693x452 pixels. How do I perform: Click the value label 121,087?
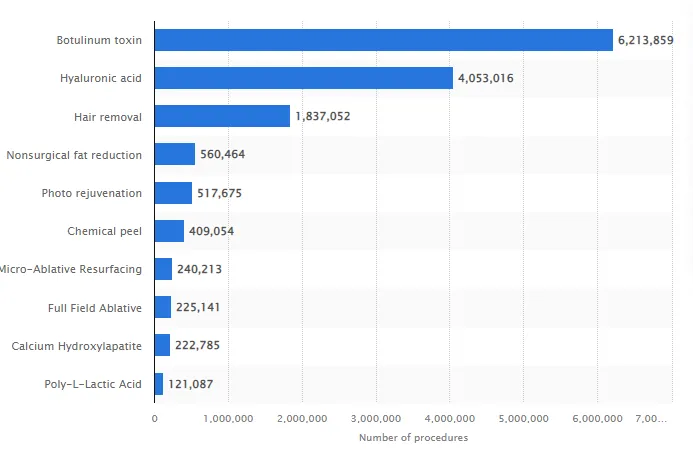click(x=190, y=384)
